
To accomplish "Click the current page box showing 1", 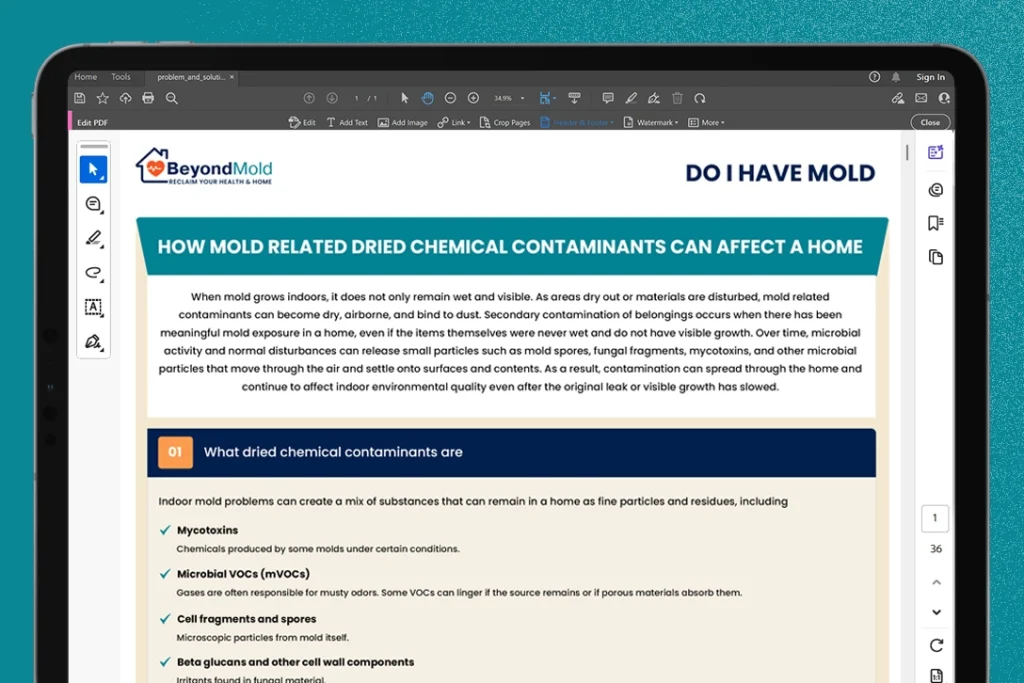I will click(935, 518).
